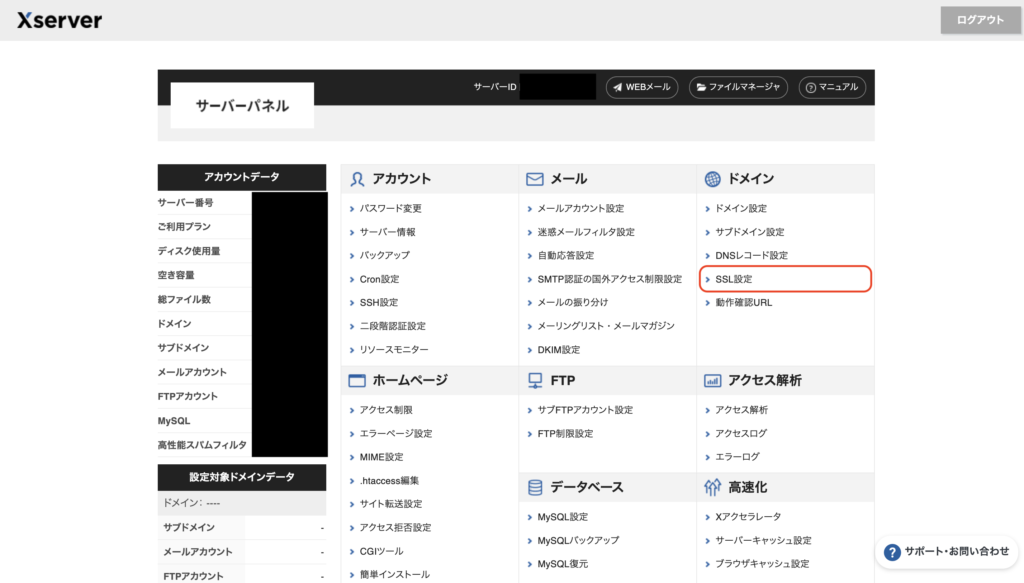The width and height of the screenshot is (1024, 583).
Task: Click the ご利用プラン row label
Action: 184,227
